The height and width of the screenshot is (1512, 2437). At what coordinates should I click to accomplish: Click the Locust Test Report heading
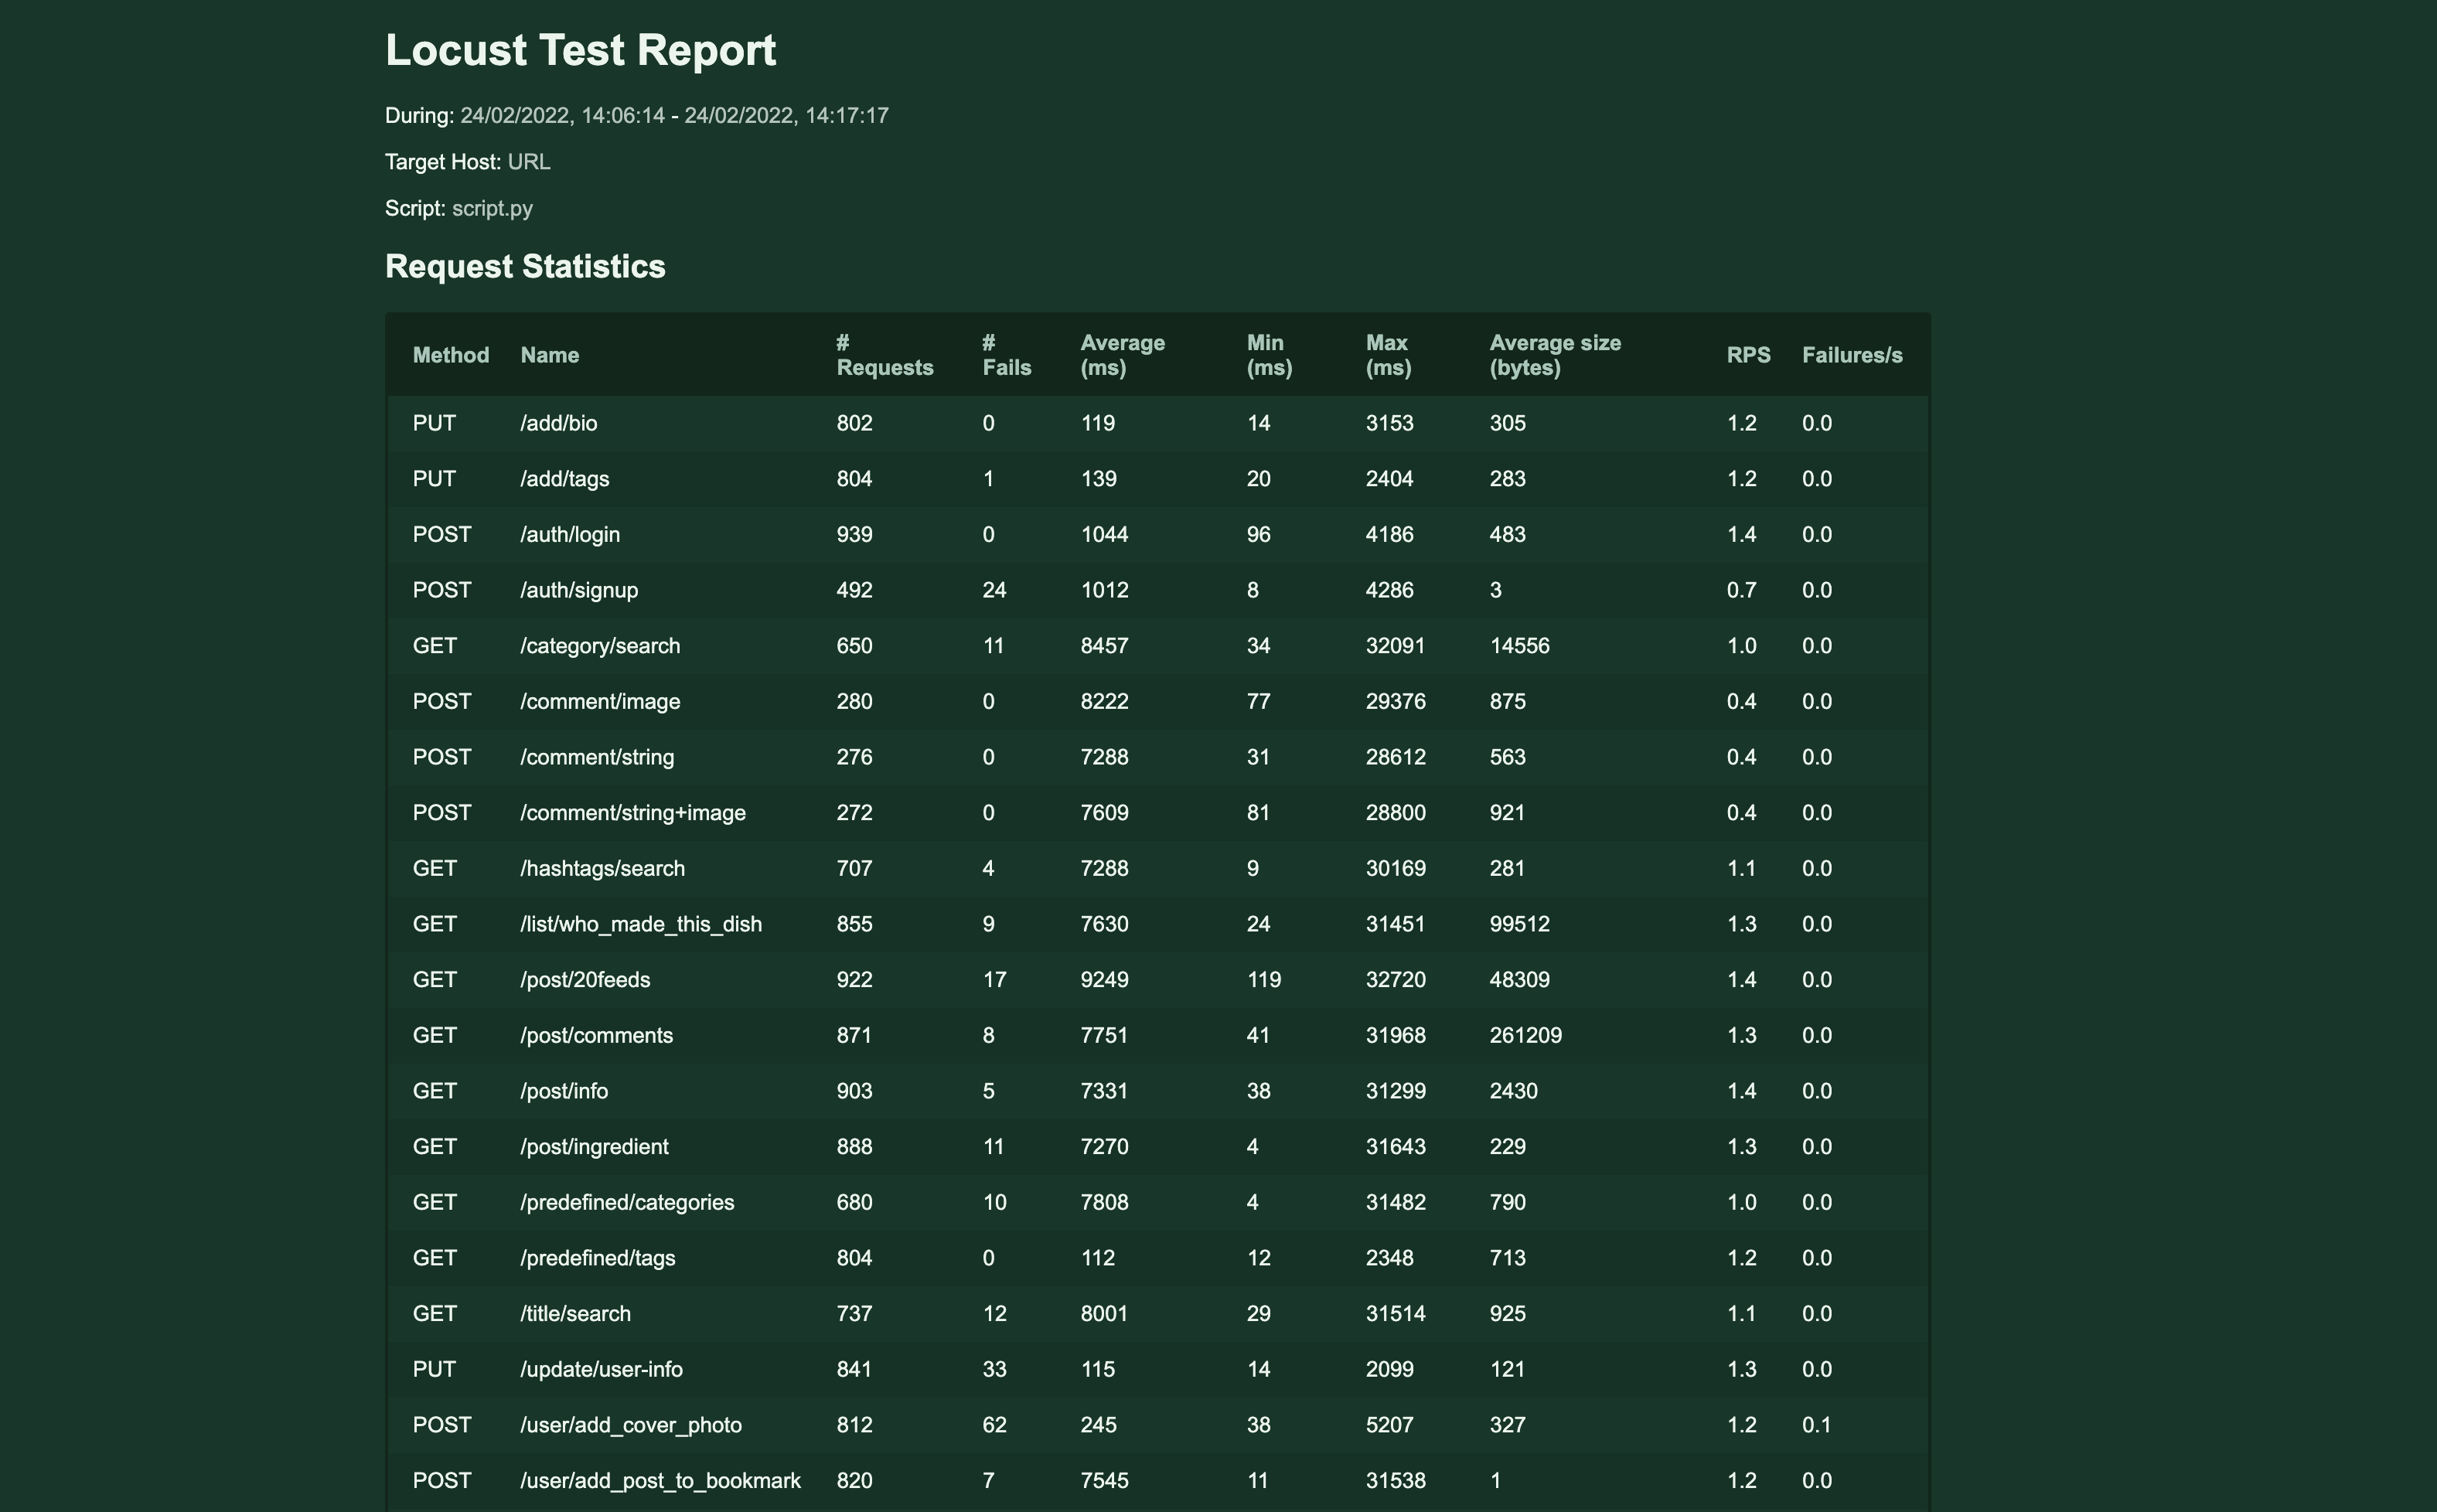pyautogui.click(x=580, y=51)
